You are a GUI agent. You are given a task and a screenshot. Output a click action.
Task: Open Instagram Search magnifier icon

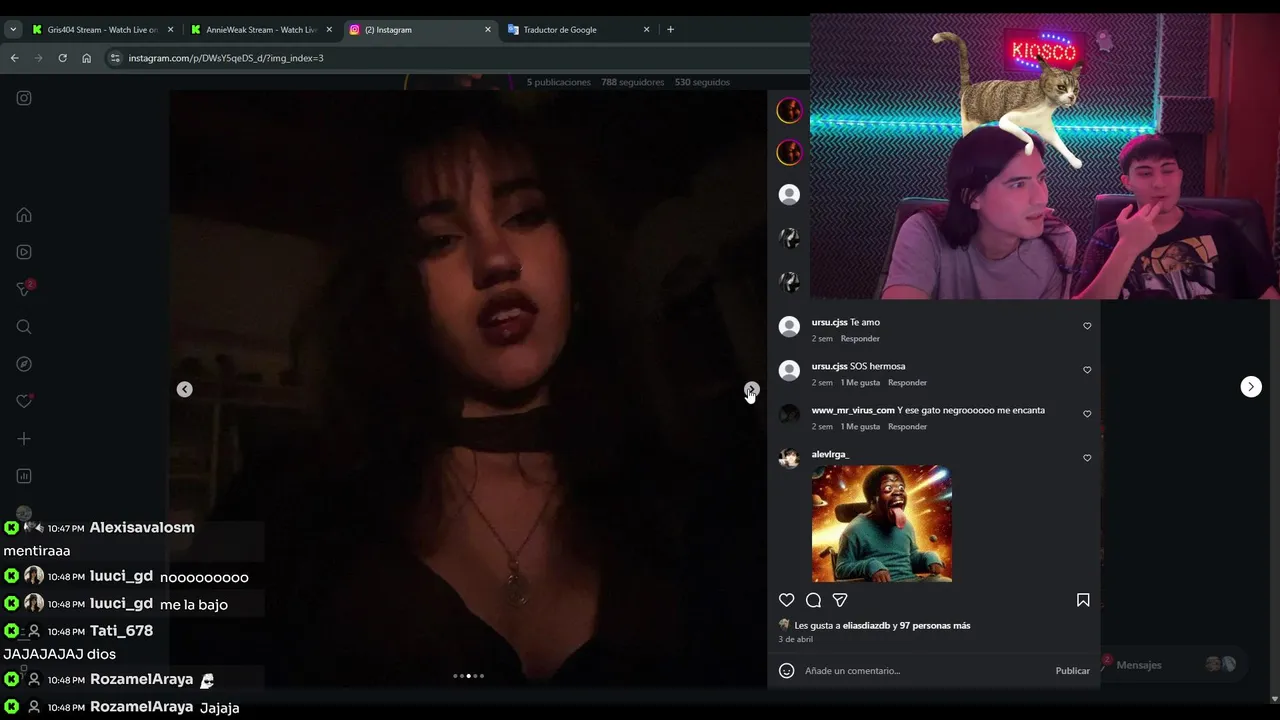pos(24,327)
